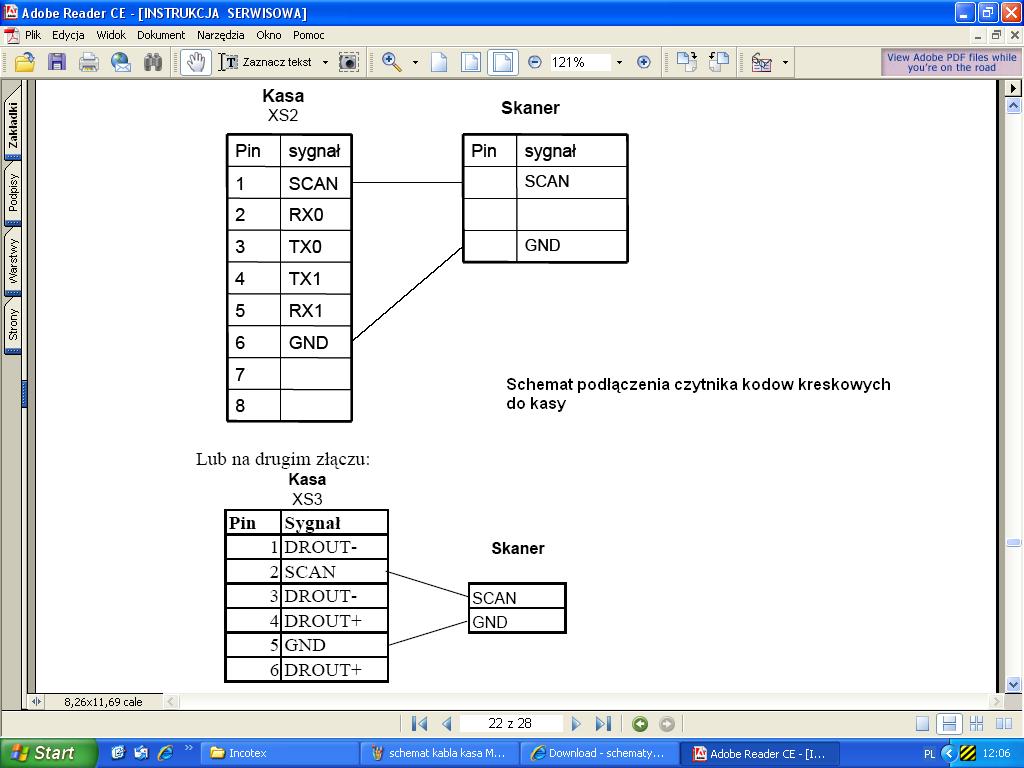Click the page number input field

click(510, 724)
